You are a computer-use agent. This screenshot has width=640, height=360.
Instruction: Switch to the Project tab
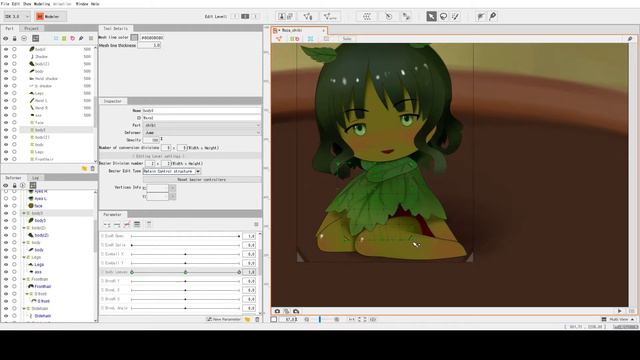point(31,29)
